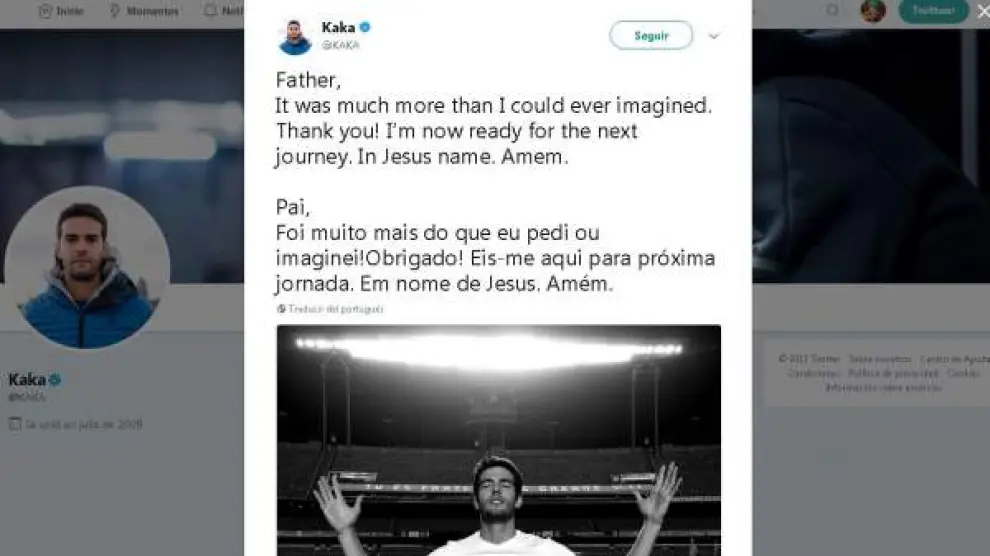Image resolution: width=990 pixels, height=556 pixels.
Task: Click the Seguir follow button
Action: click(650, 36)
